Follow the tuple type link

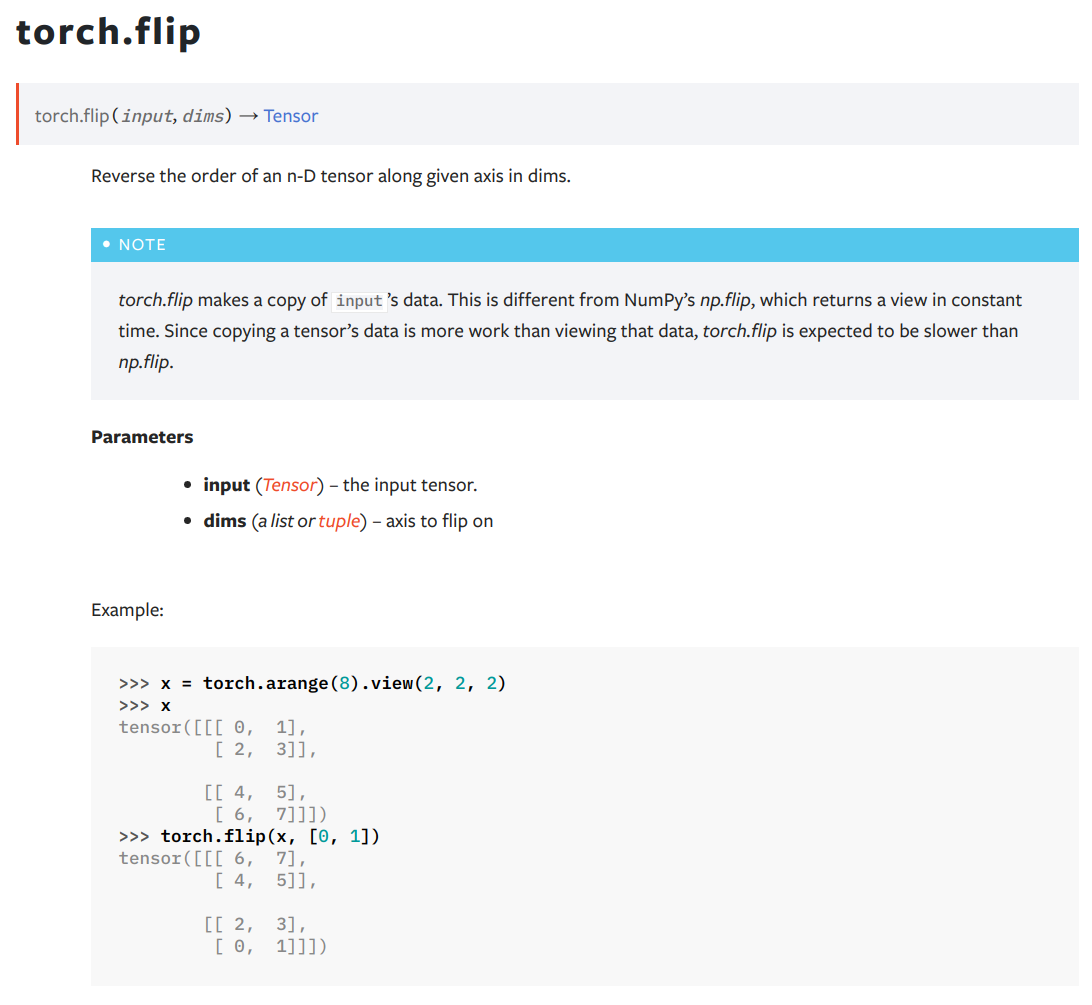339,521
